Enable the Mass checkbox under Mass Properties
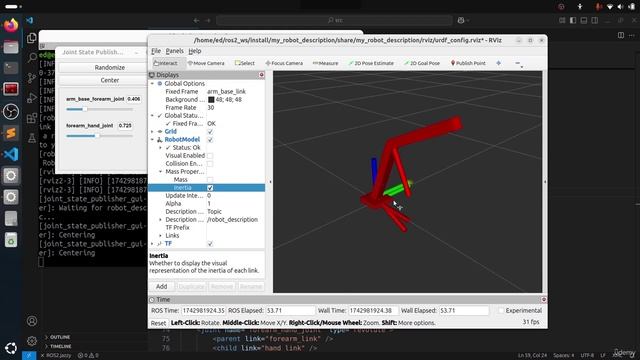Image resolution: width=640 pixels, height=360 pixels. click(210, 180)
